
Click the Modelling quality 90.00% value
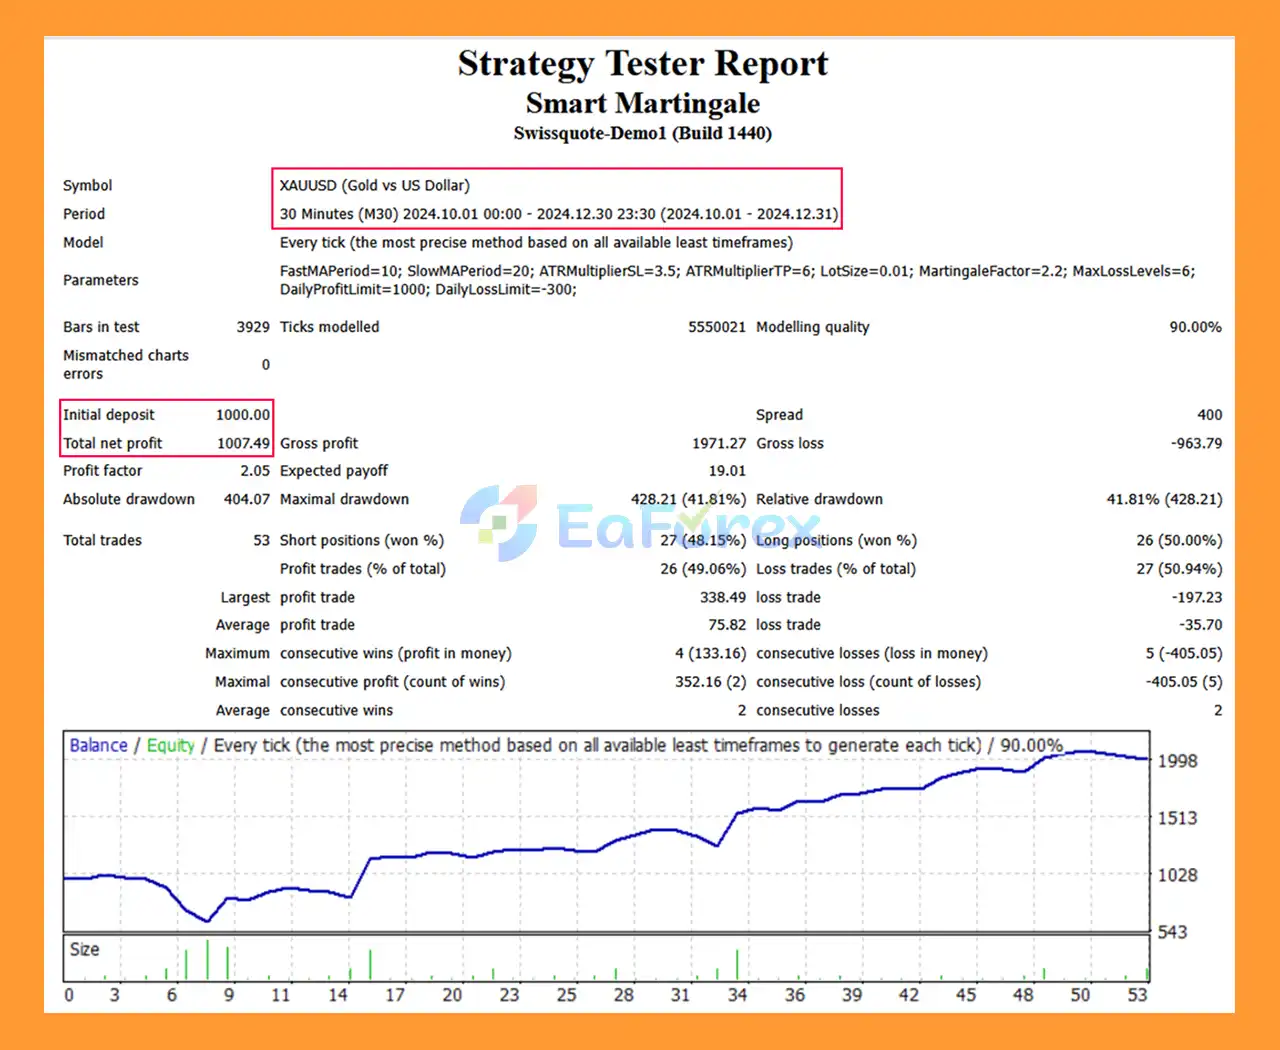coord(1195,327)
